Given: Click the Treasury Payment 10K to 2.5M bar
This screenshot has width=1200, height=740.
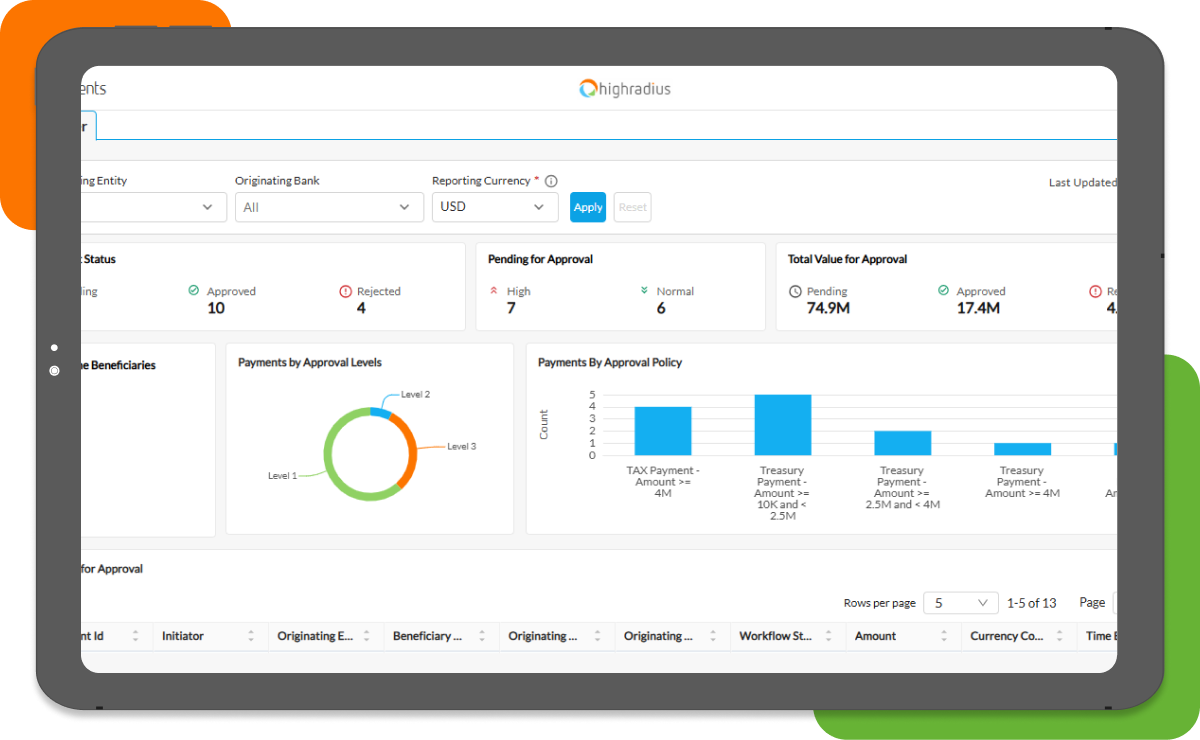Looking at the screenshot, I should (x=783, y=425).
